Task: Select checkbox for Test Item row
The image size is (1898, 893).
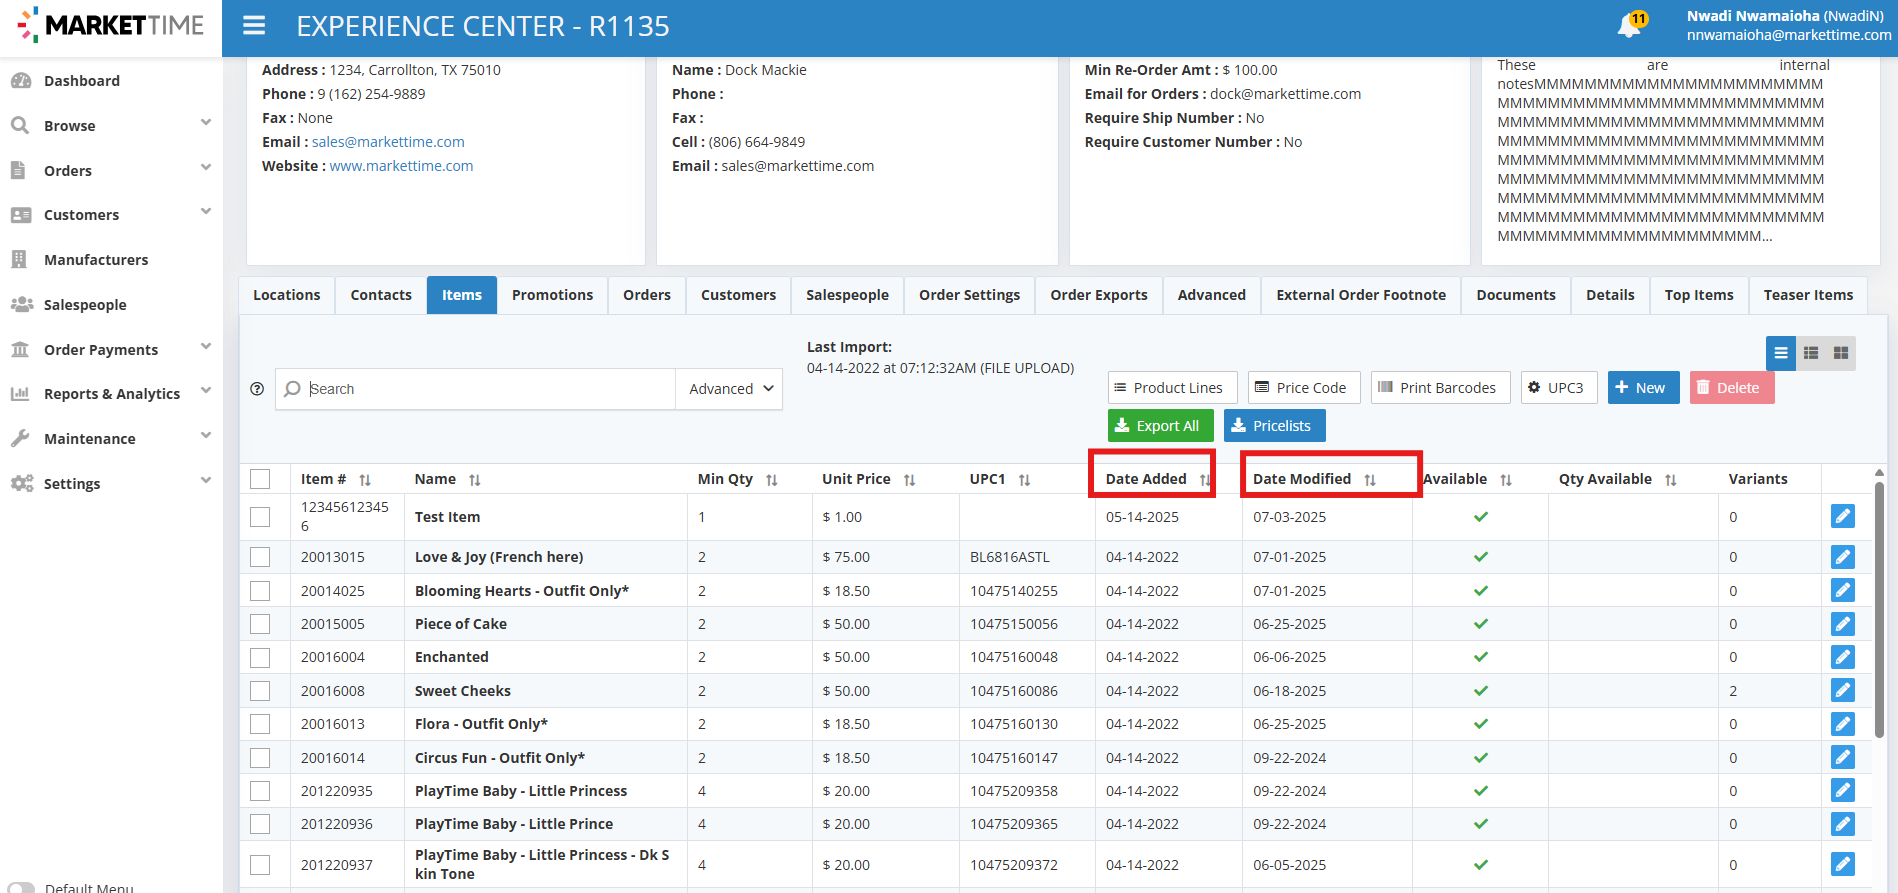Action: 260,517
